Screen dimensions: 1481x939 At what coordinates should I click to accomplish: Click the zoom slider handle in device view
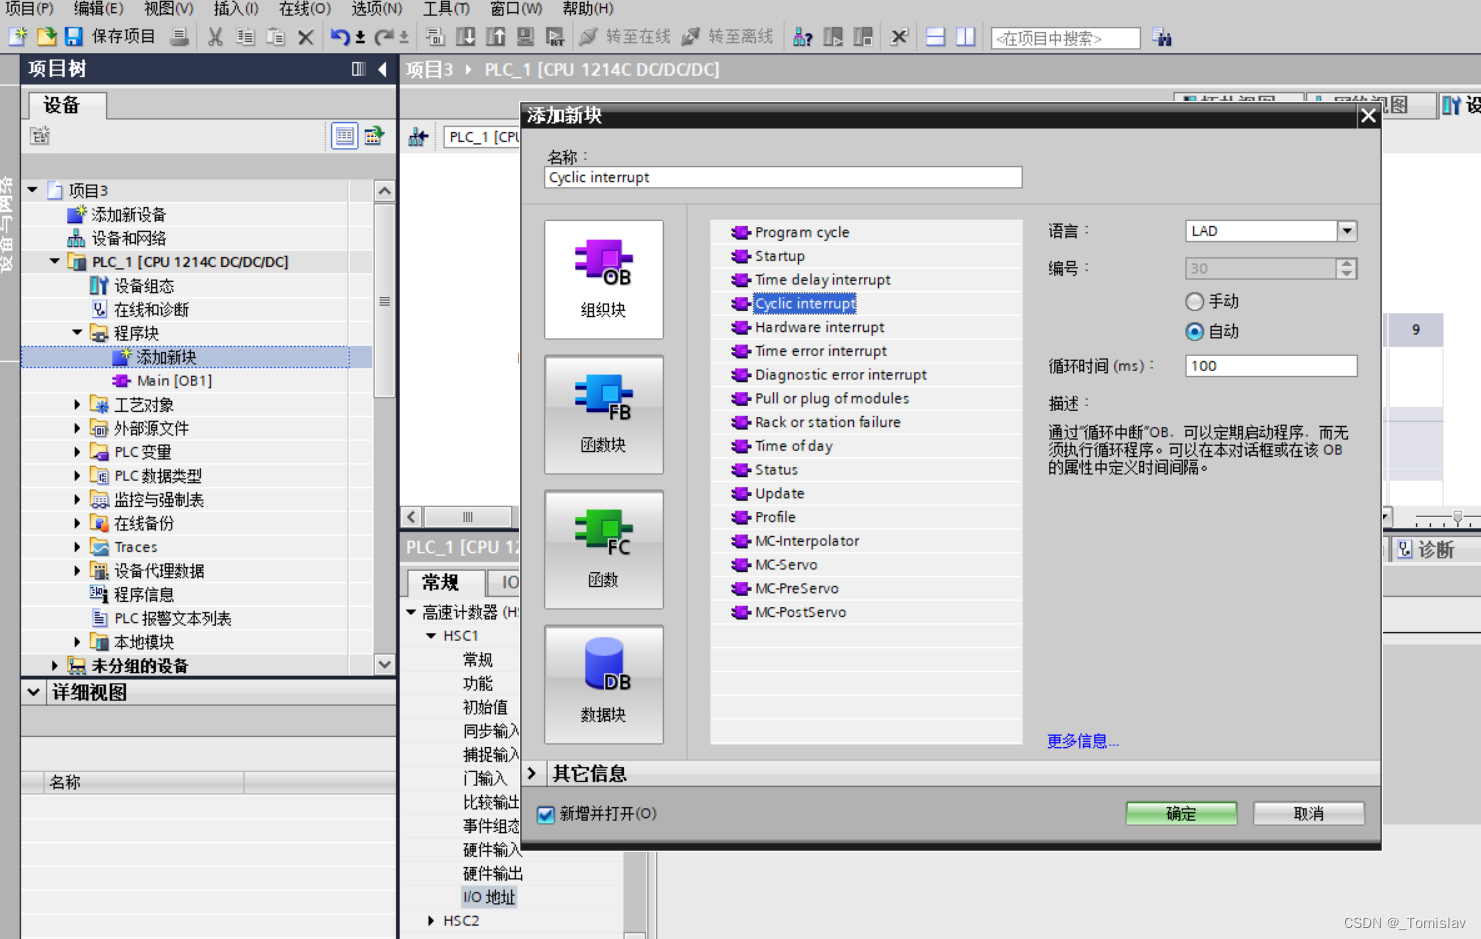coord(1457,518)
